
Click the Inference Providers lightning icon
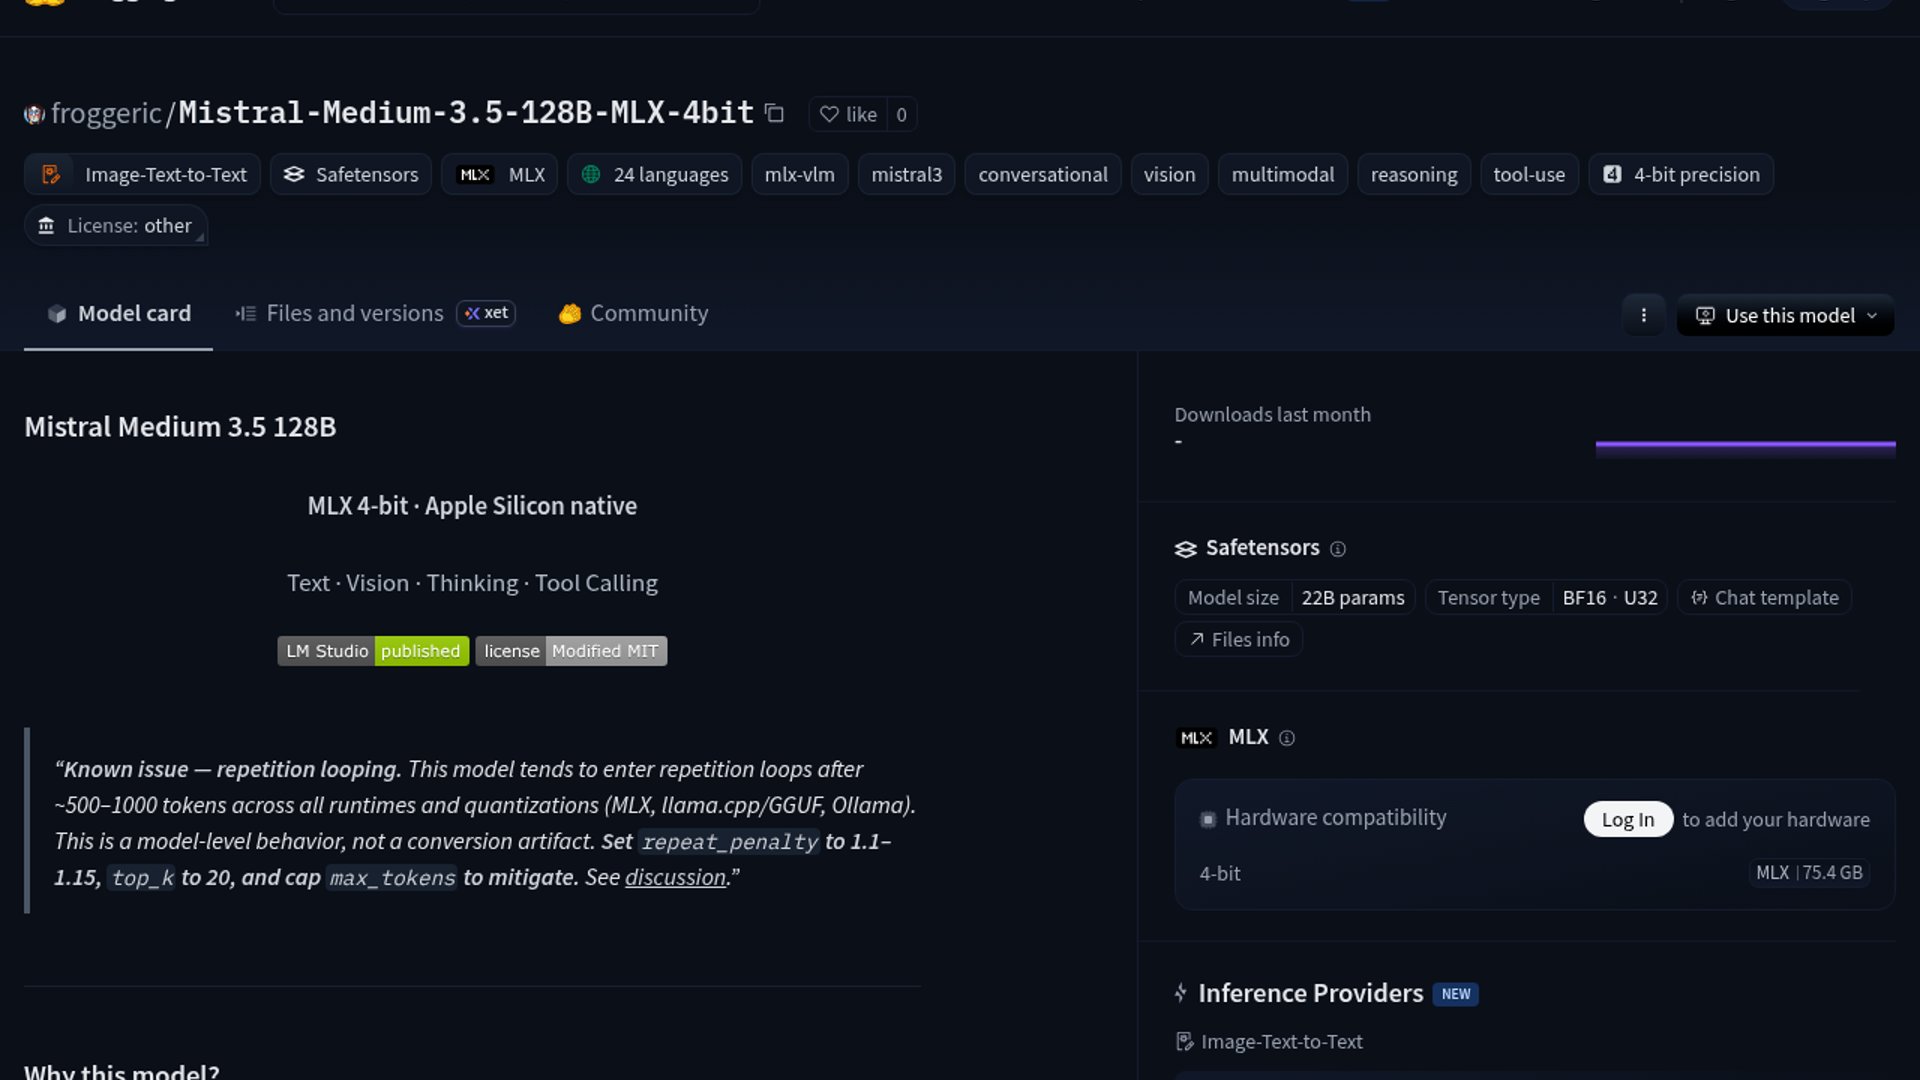point(1181,993)
